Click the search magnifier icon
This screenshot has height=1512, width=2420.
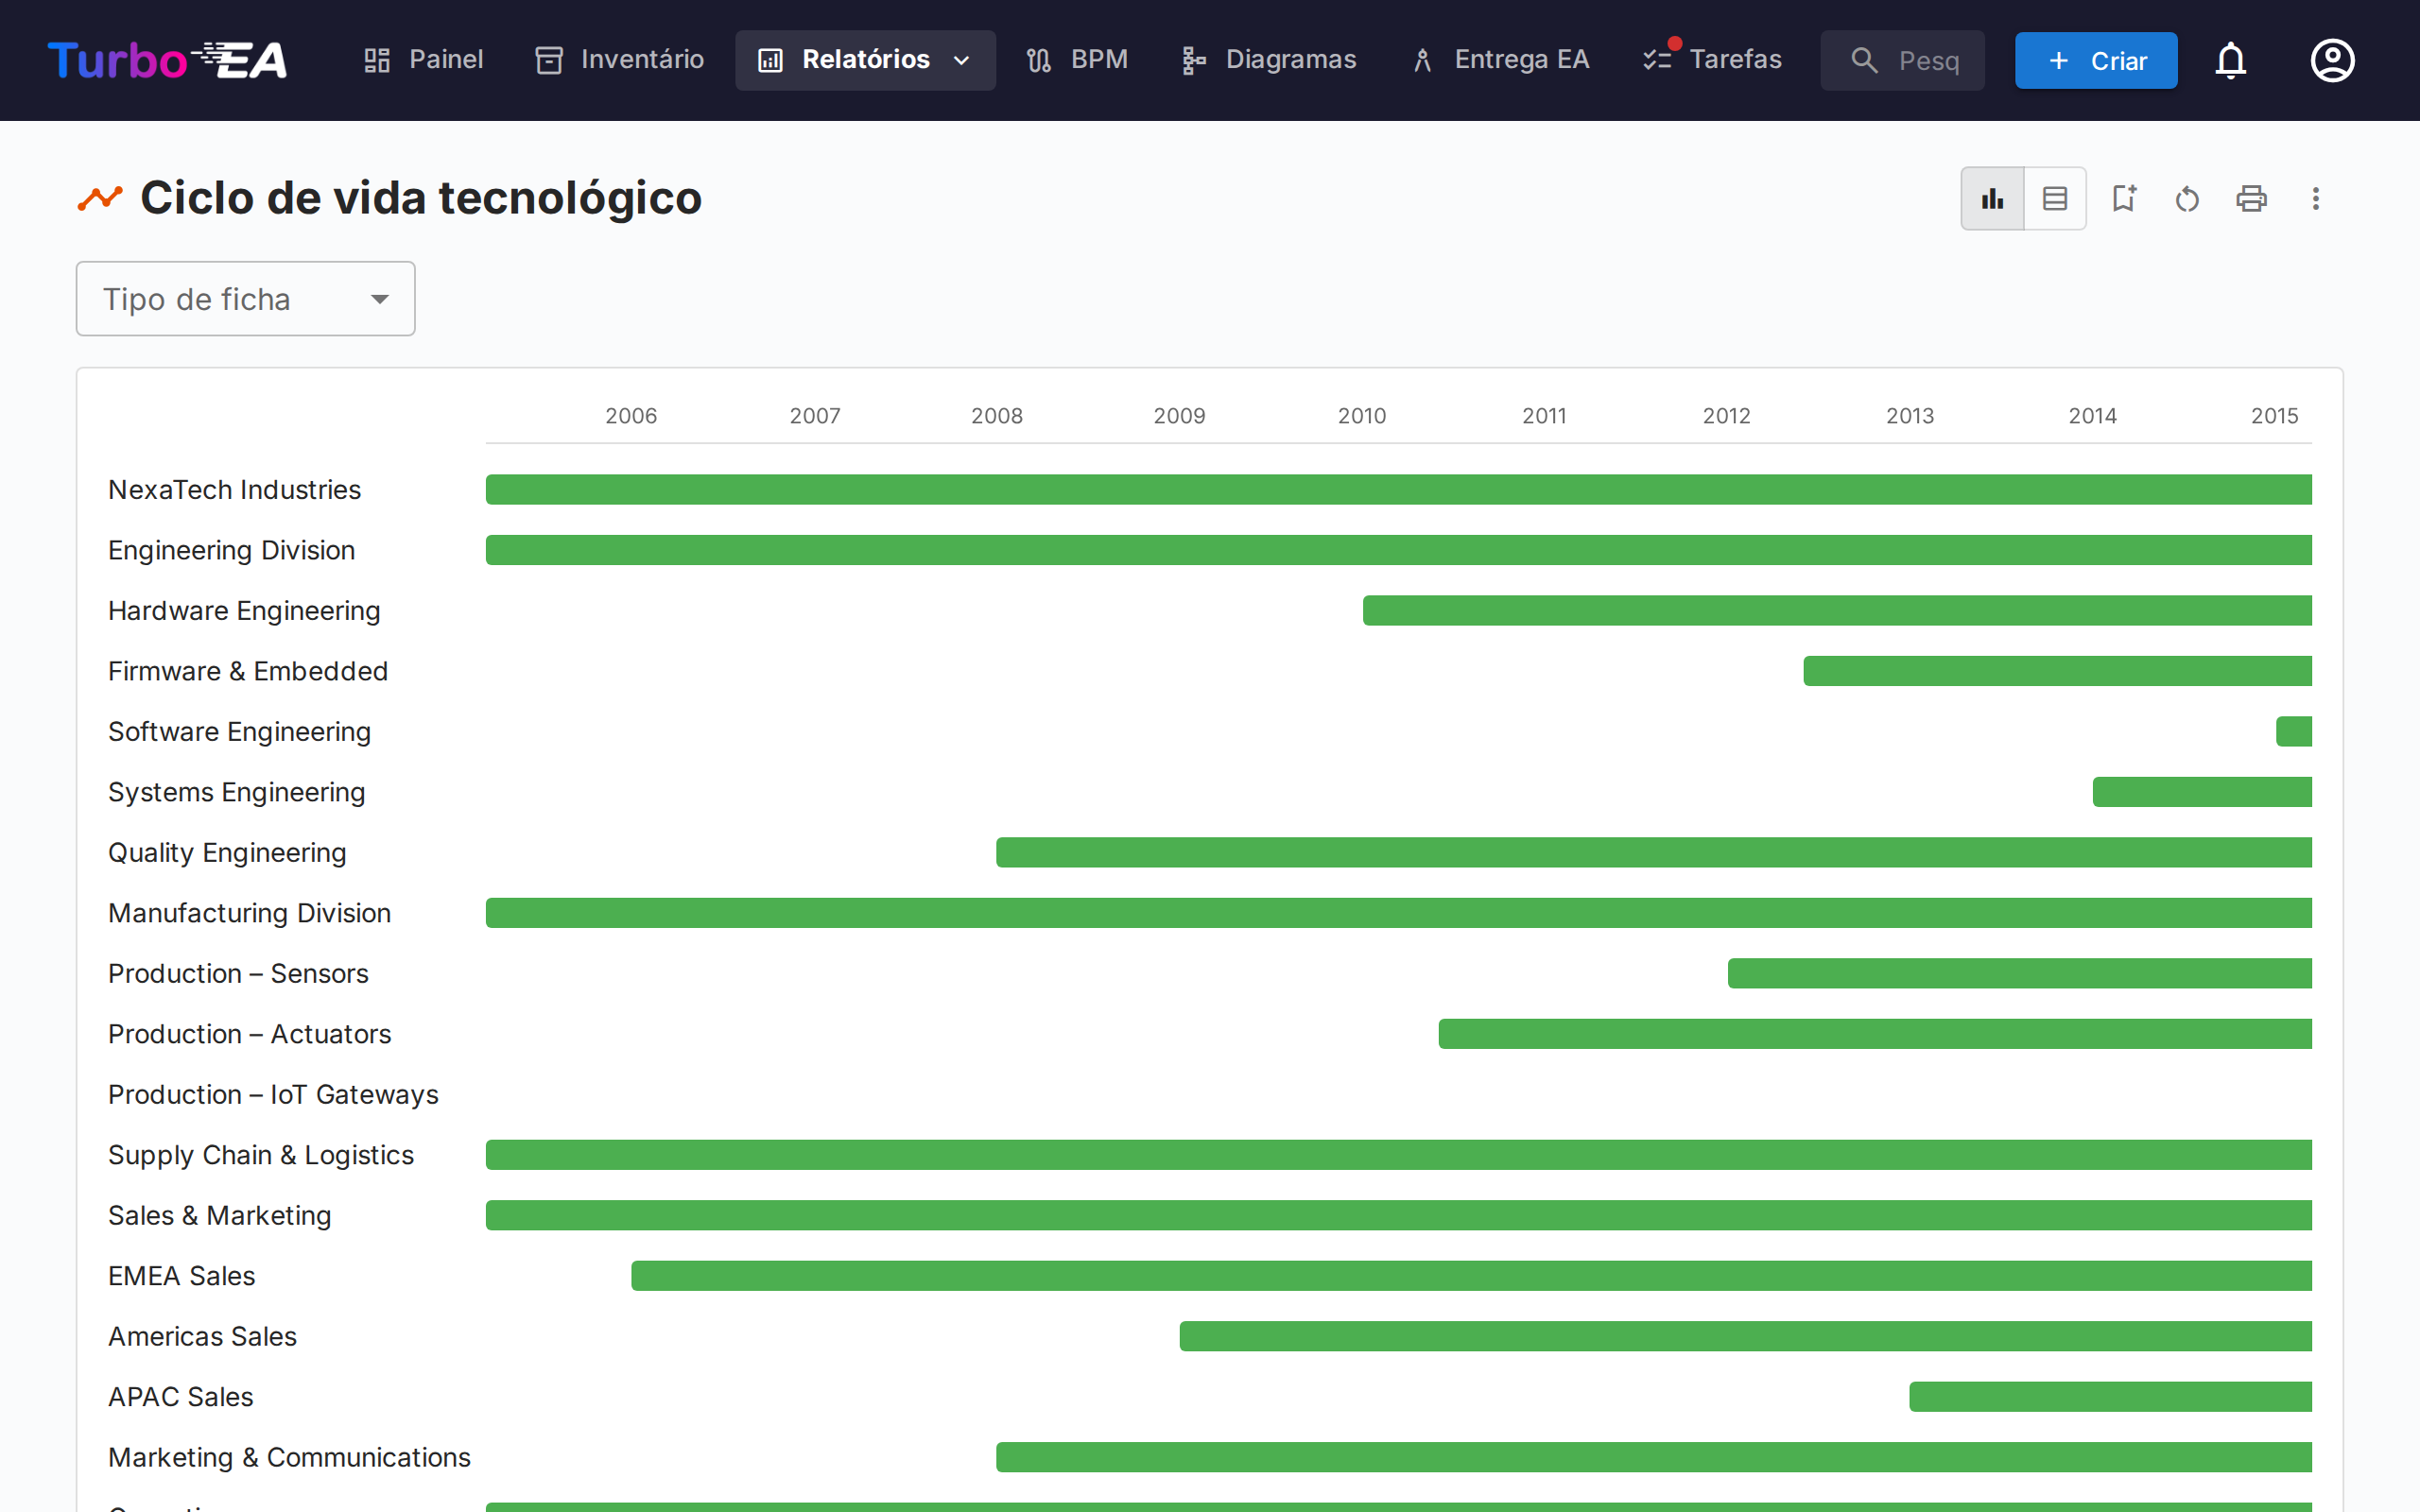(1863, 61)
